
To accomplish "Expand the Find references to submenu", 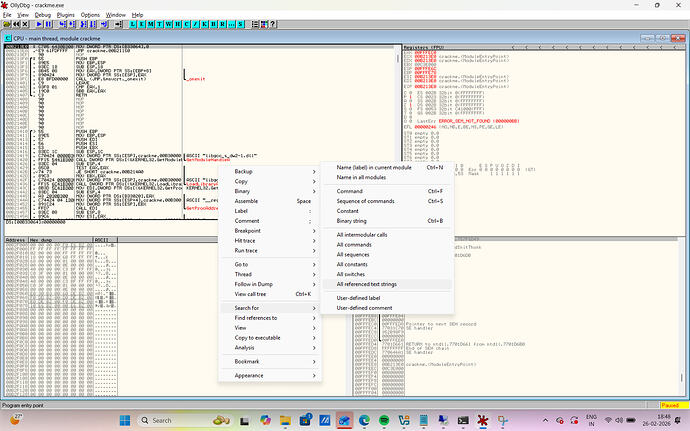I will click(x=270, y=318).
